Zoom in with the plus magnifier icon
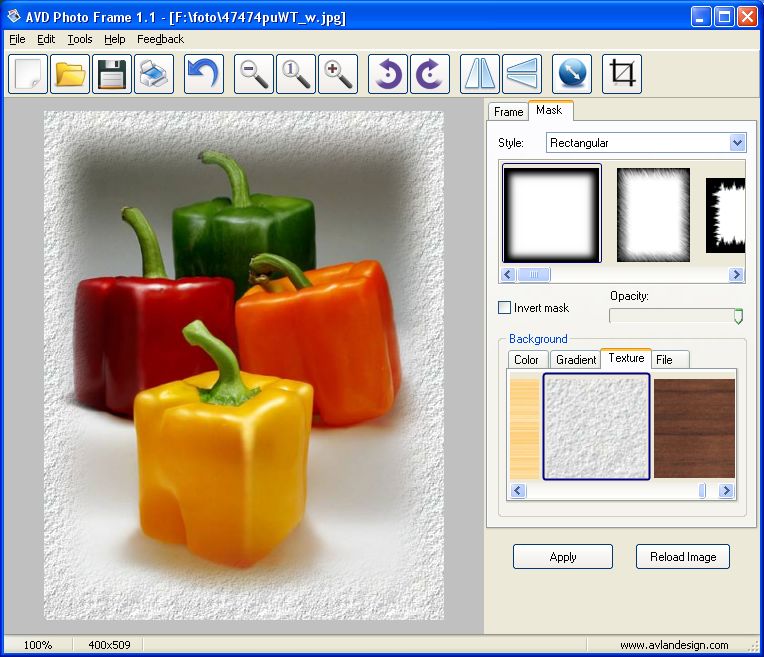The height and width of the screenshot is (657, 764). 338,75
